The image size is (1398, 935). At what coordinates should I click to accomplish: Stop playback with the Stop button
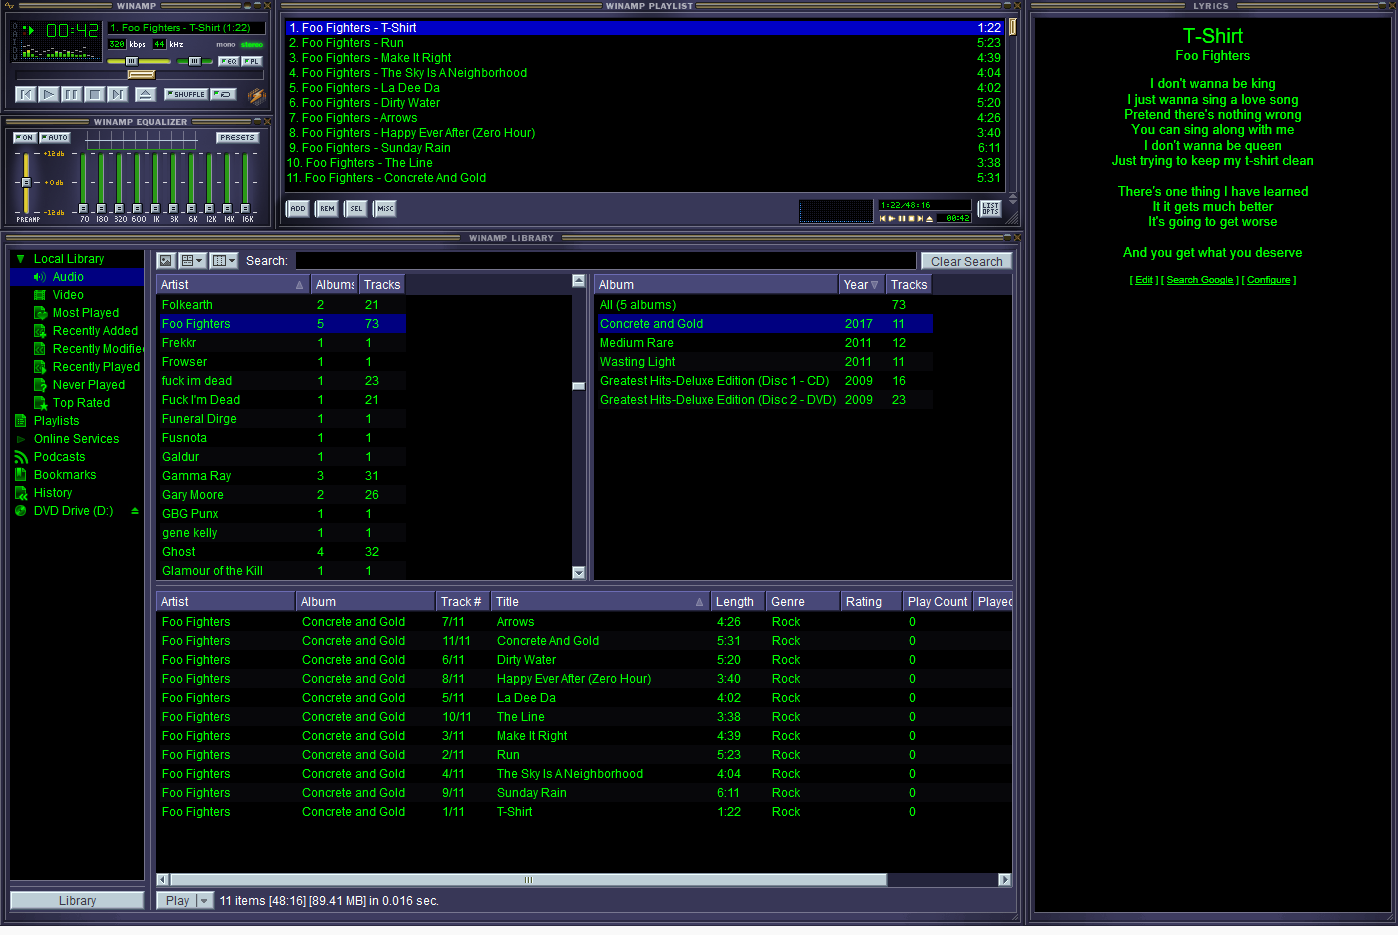click(95, 94)
